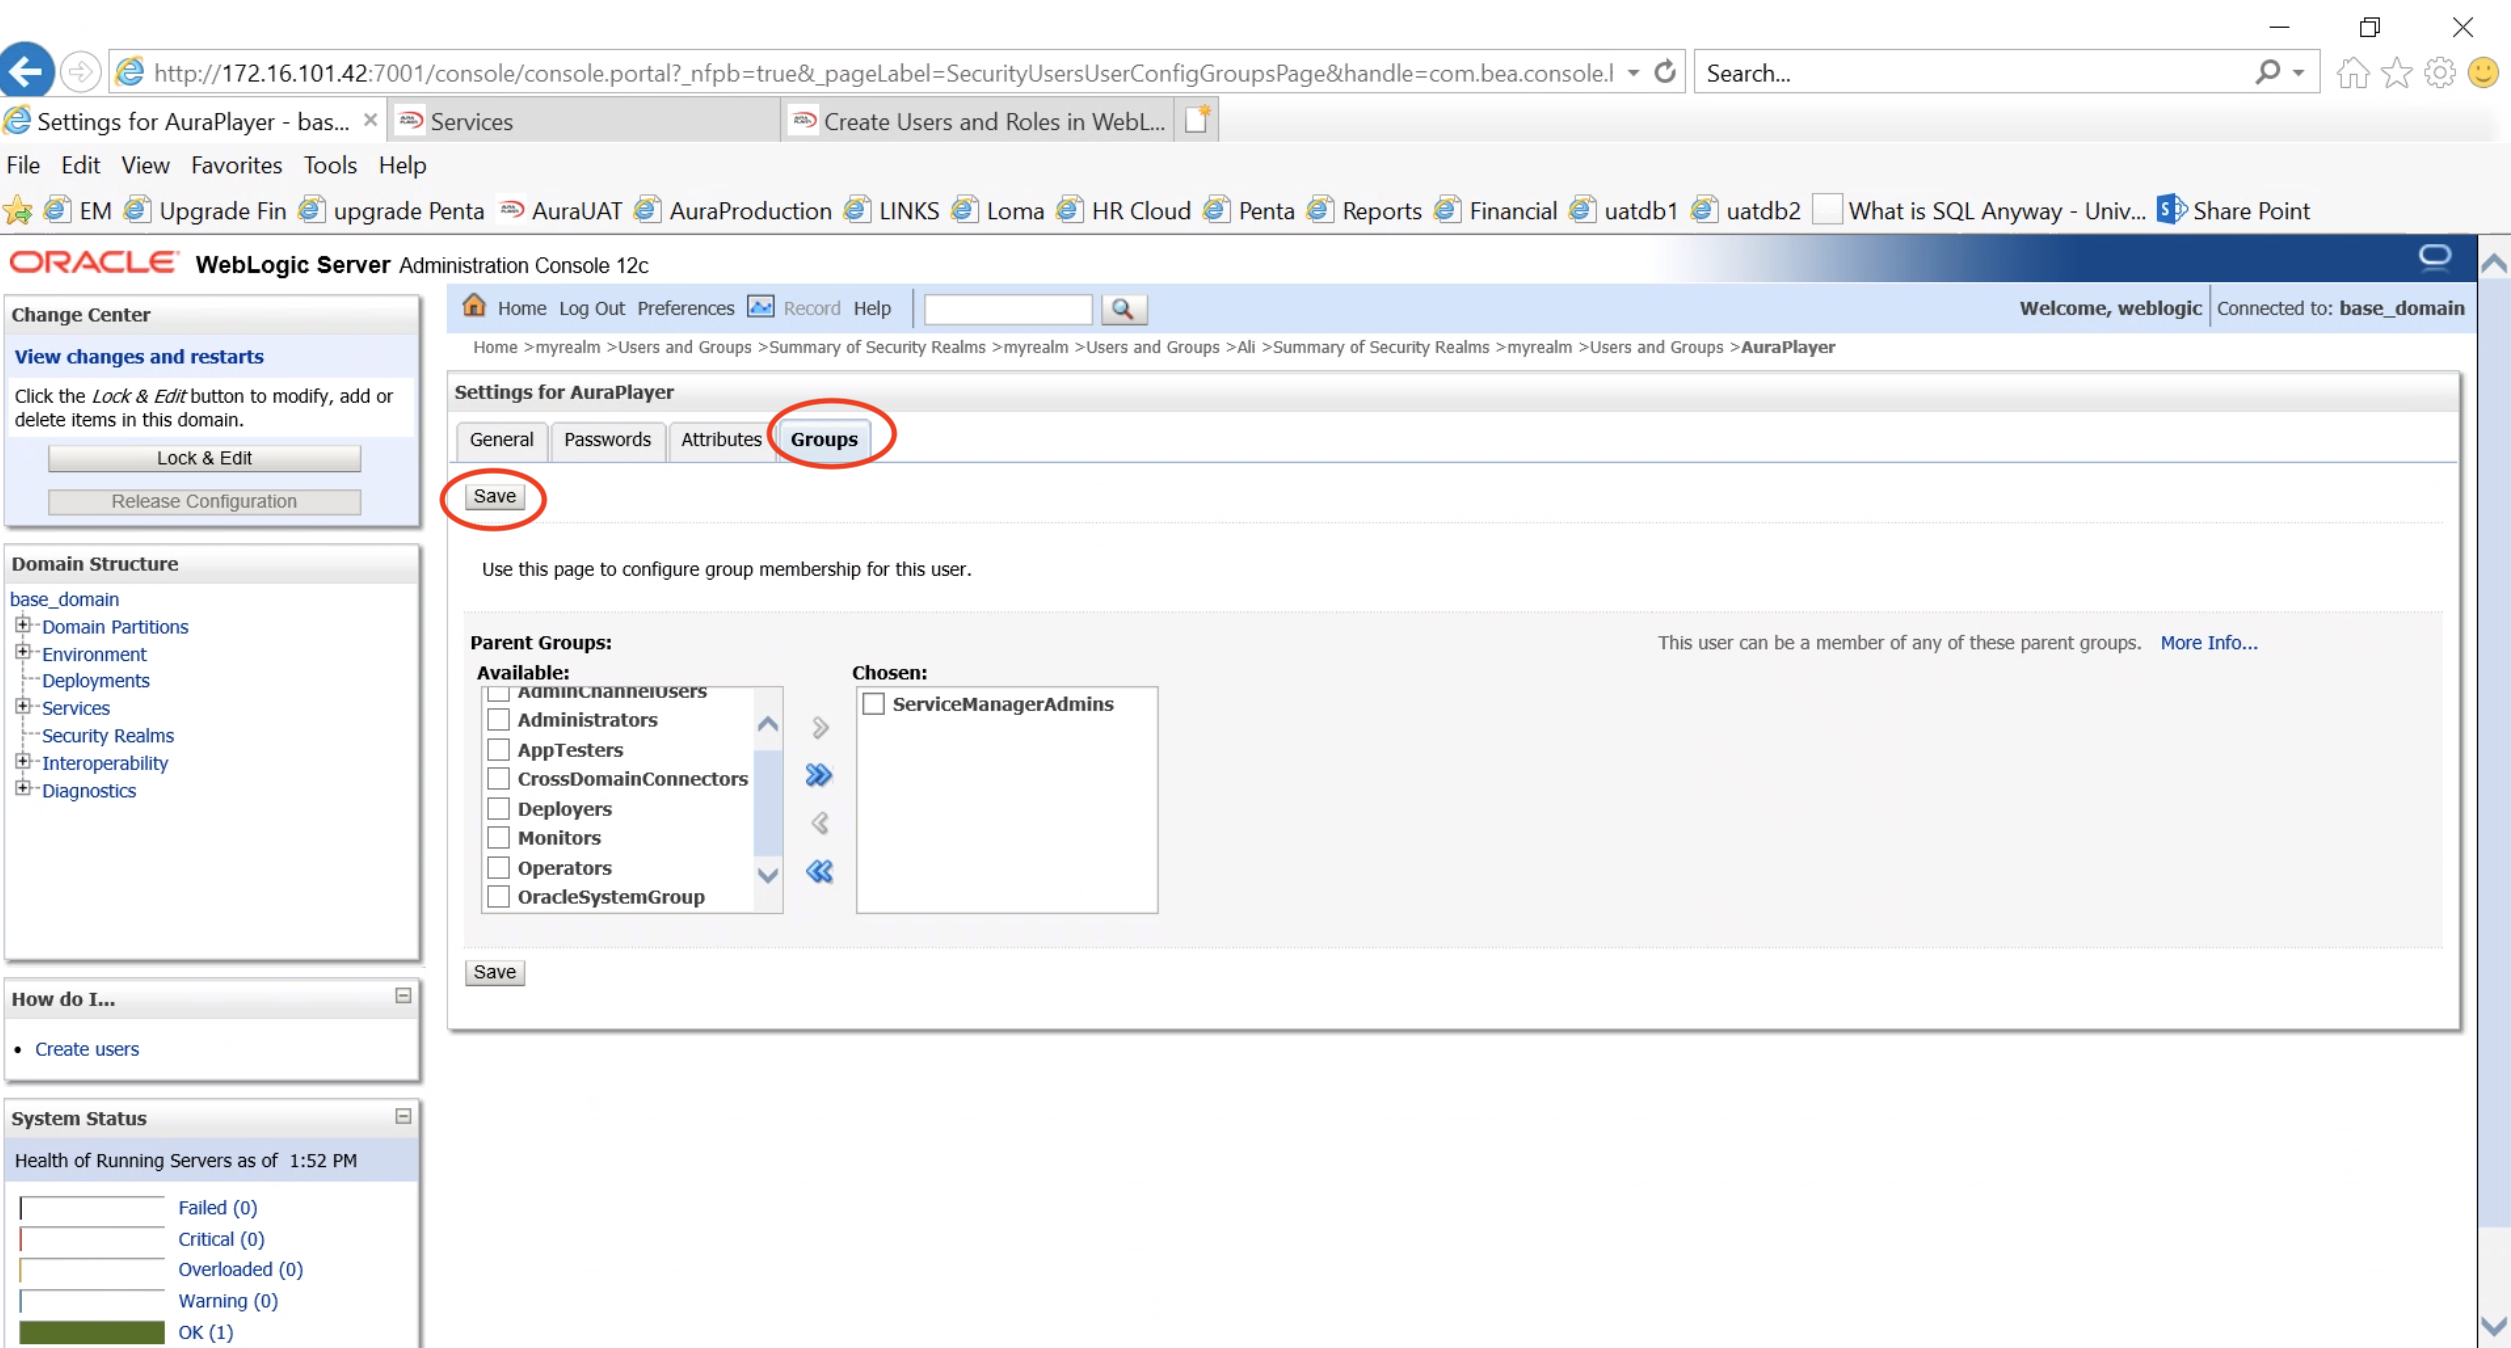This screenshot has width=2511, height=1348.
Task: Open browser Tools gear icon
Action: click(x=2440, y=73)
